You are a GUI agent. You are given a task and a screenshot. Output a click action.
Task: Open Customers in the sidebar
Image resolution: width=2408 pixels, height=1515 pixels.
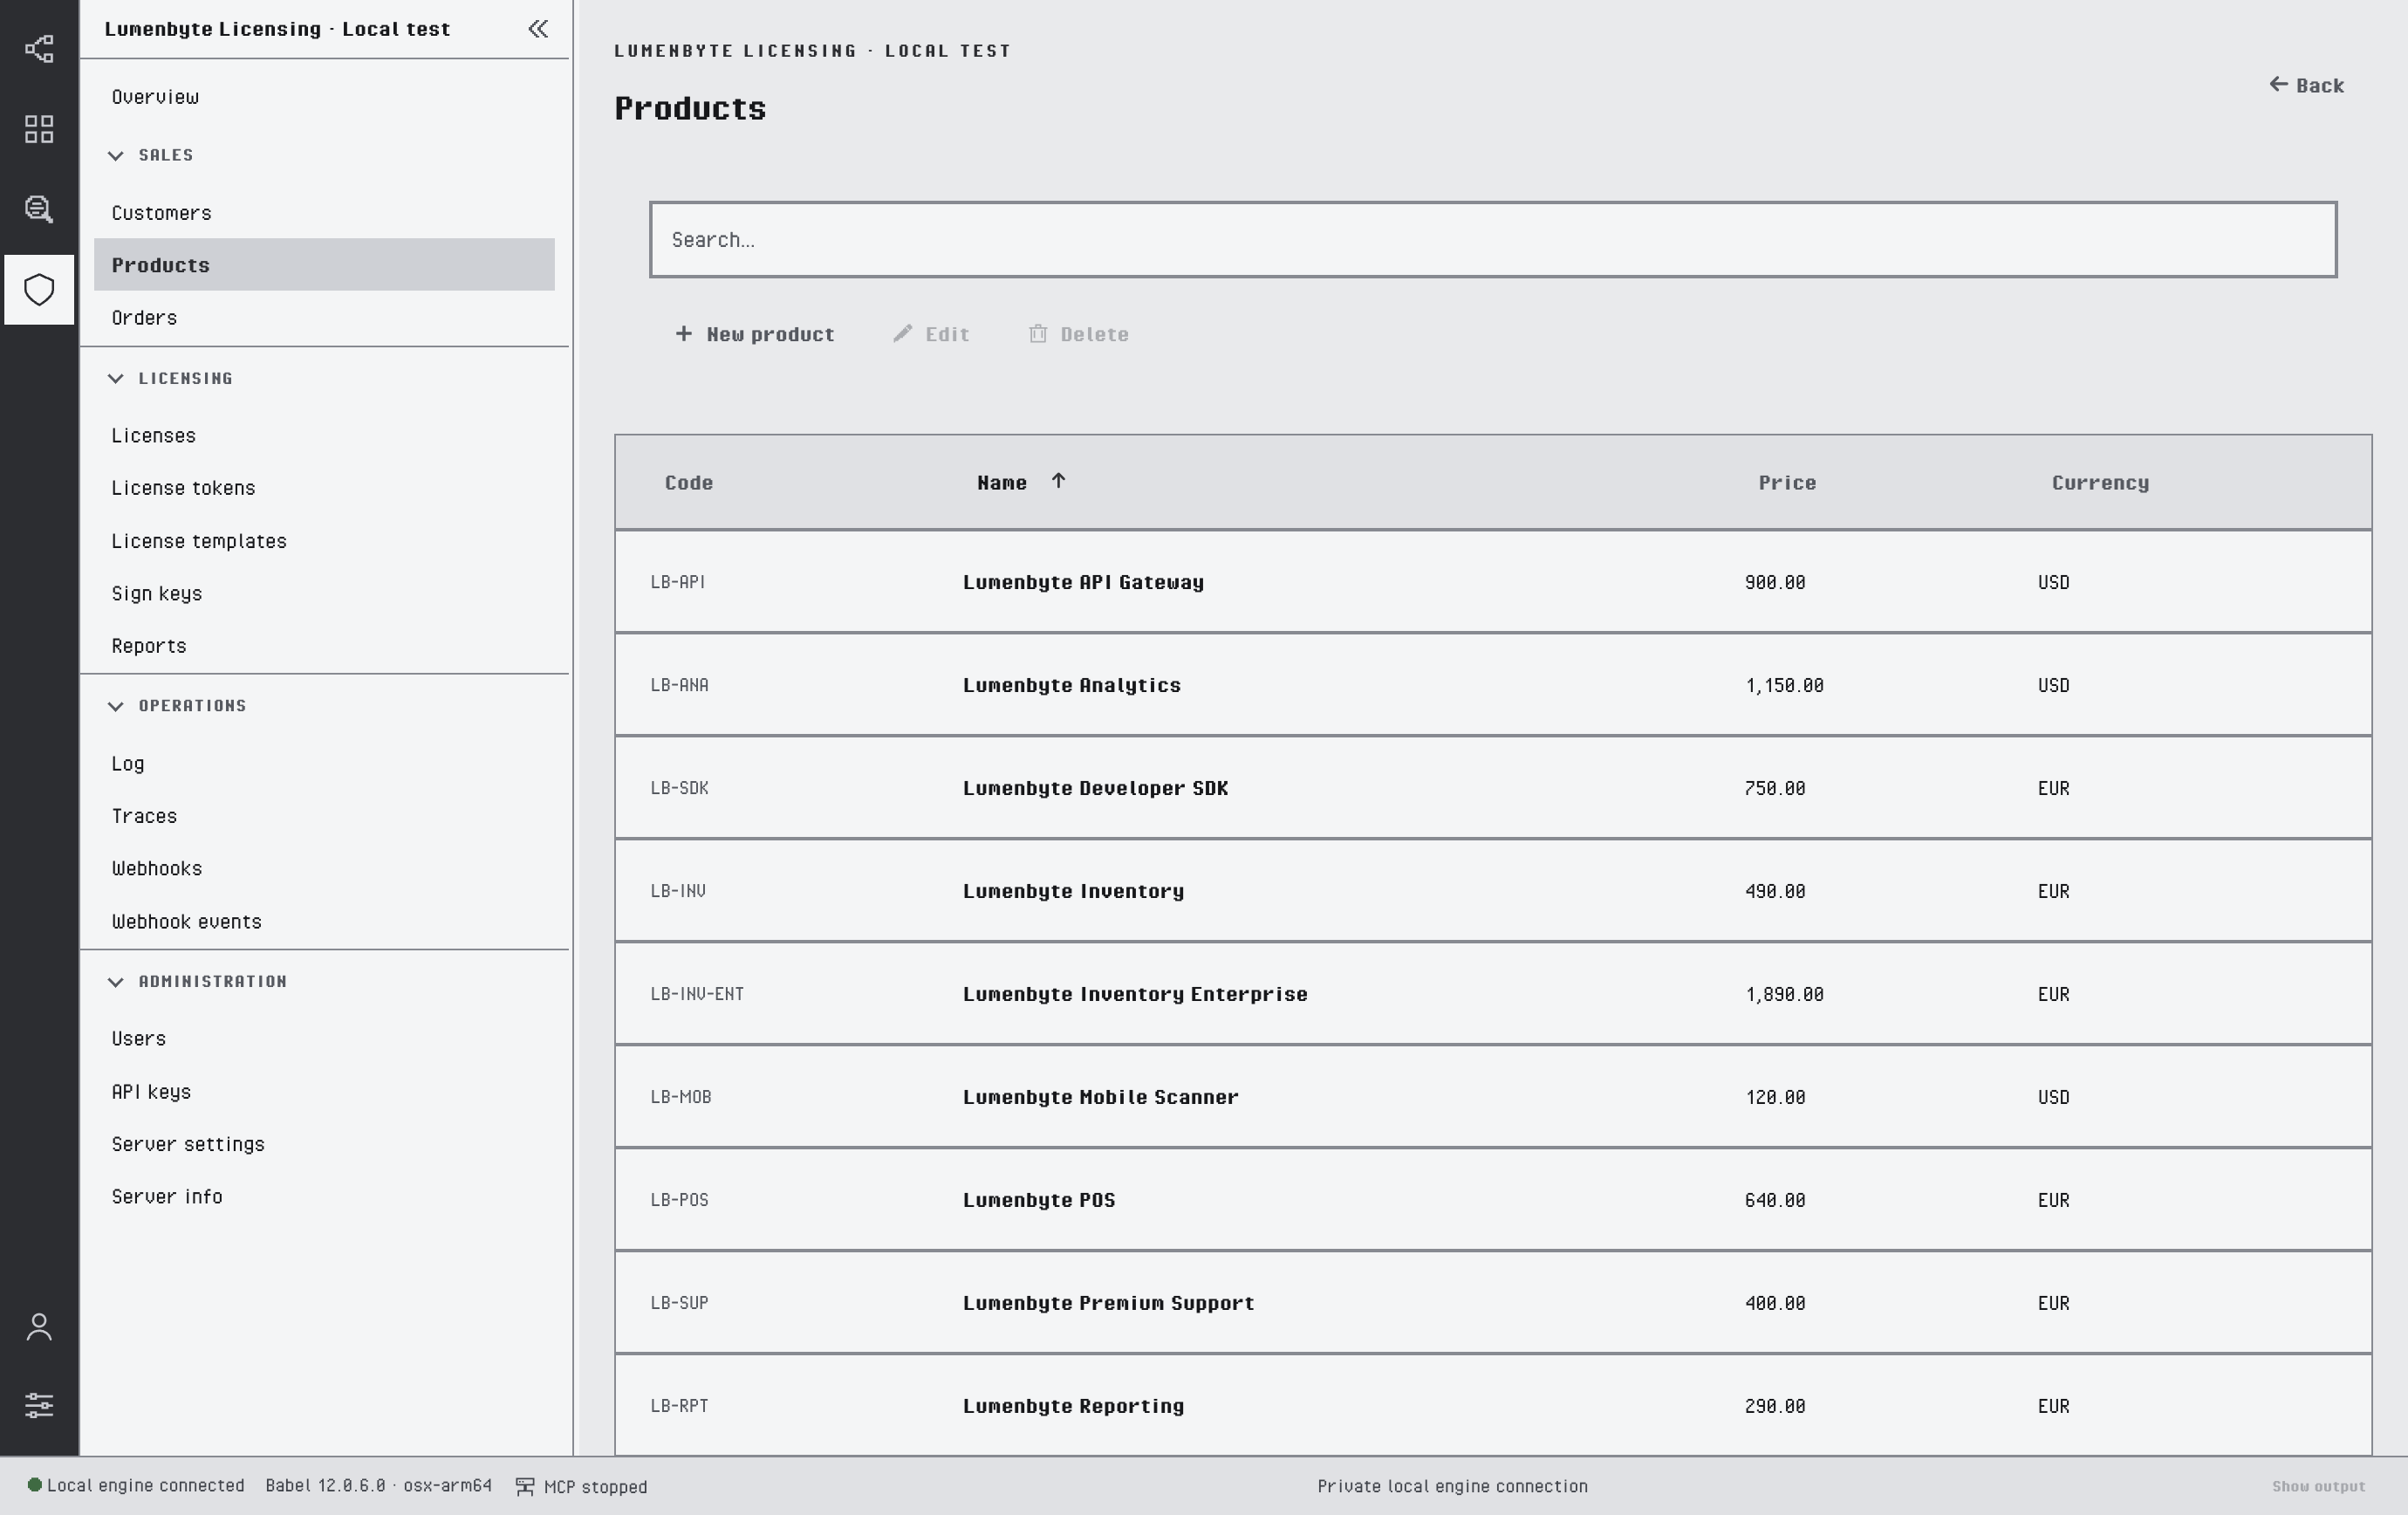point(324,213)
